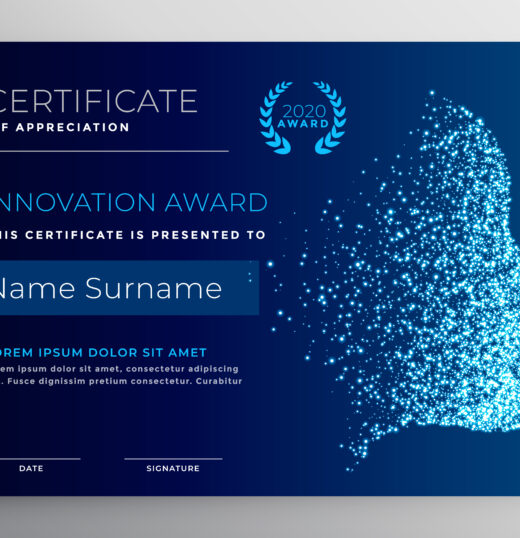
Task: Select the OF APPRECIATION subtitle
Action: [64, 127]
